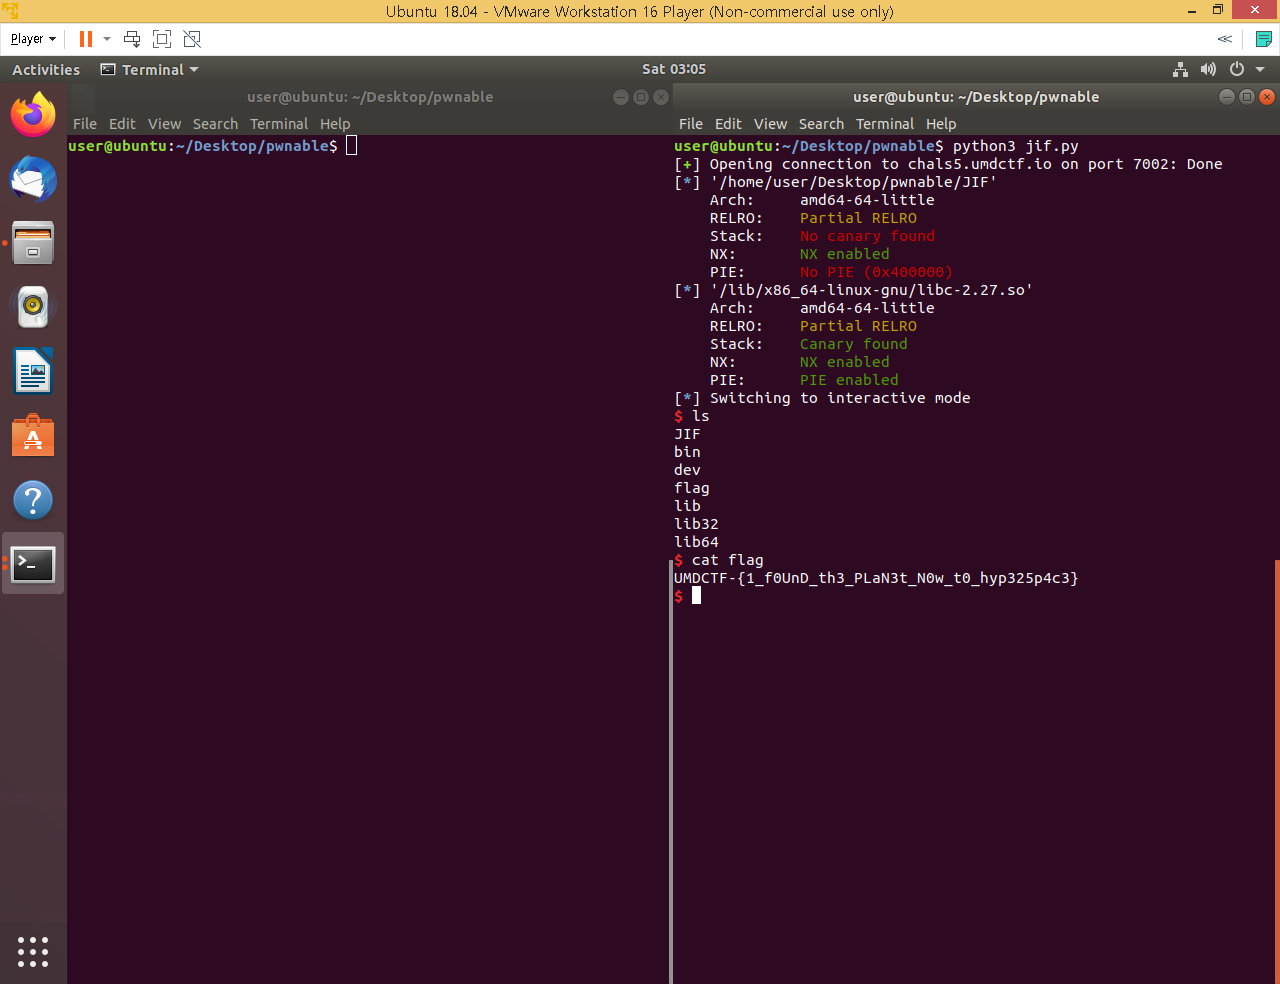This screenshot has width=1280, height=984.
Task: Click the collapse arrows icon in VMware toolbar
Action: coord(1224,39)
